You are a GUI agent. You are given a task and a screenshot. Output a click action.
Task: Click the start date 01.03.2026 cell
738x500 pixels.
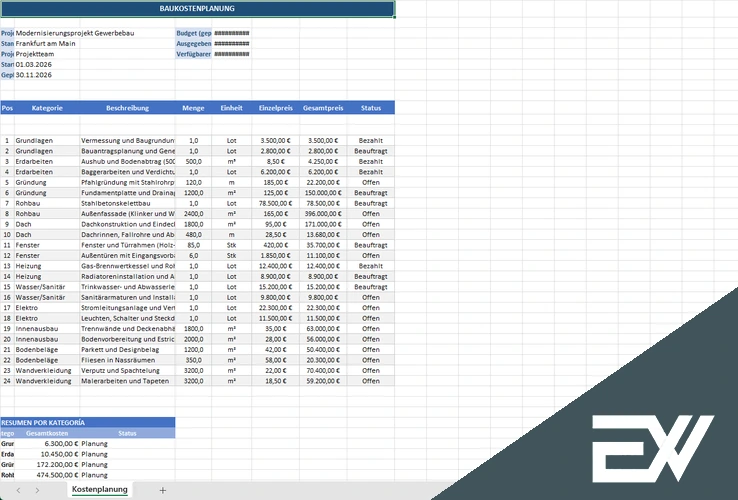34,65
